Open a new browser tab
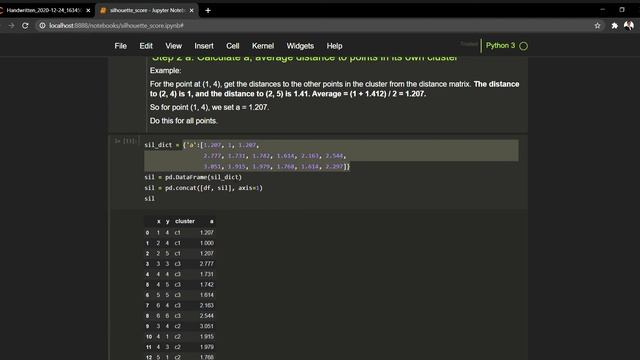Viewport: 640px width, 360px height. click(208, 10)
